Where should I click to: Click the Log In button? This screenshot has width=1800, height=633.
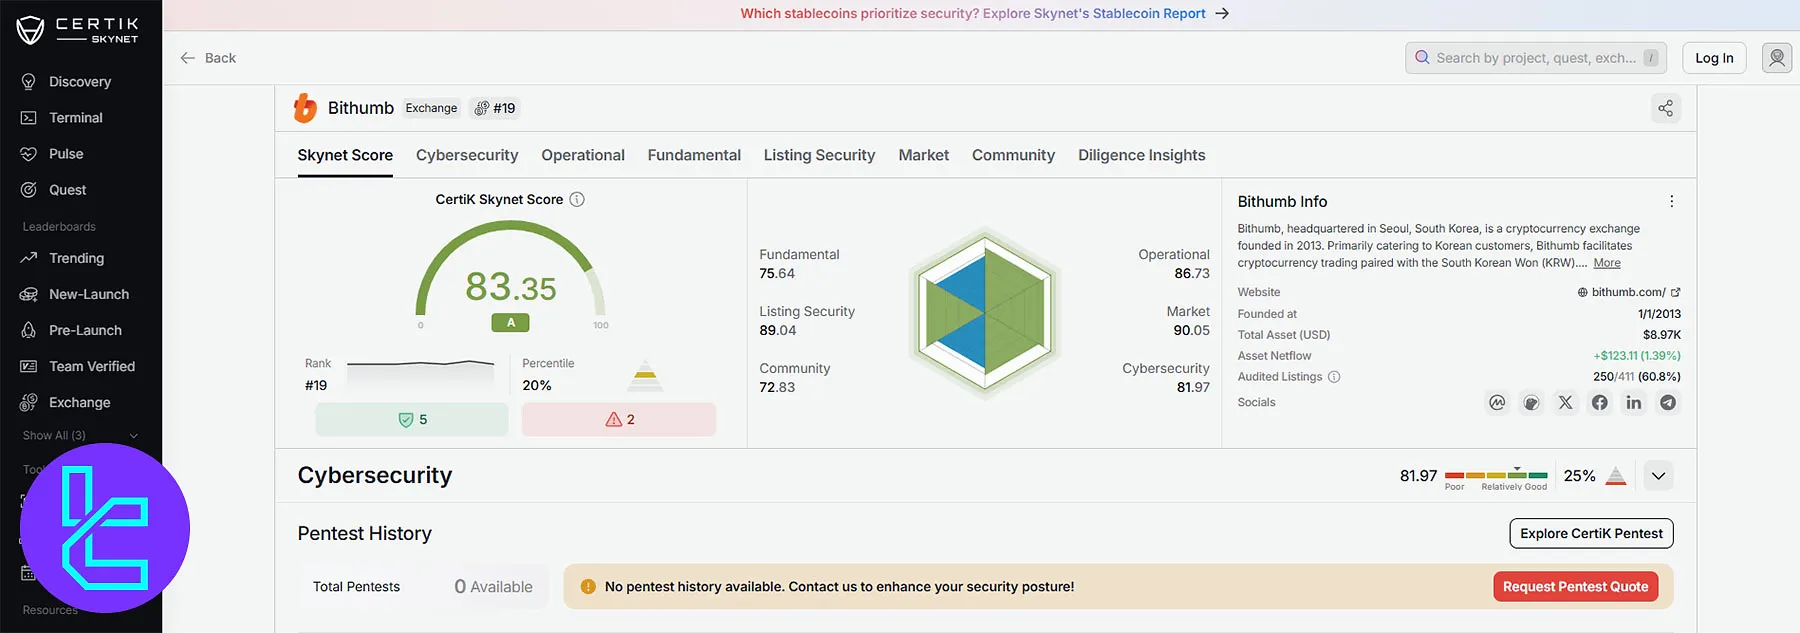[x=1714, y=58]
